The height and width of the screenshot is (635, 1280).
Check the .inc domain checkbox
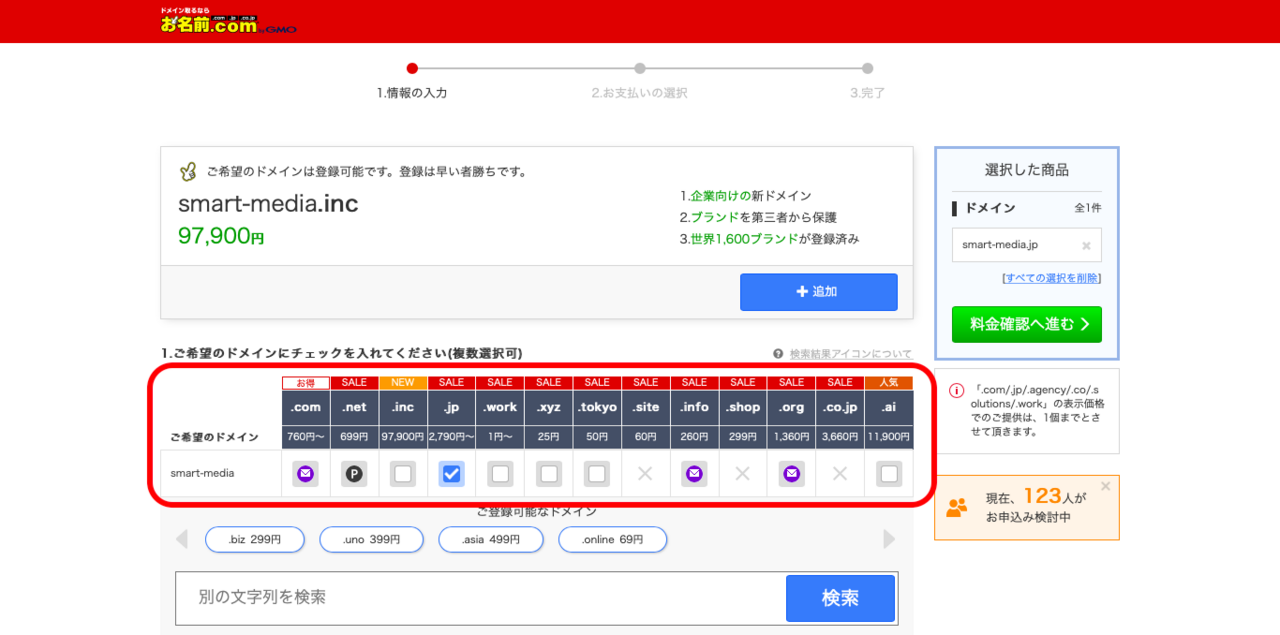click(403, 474)
